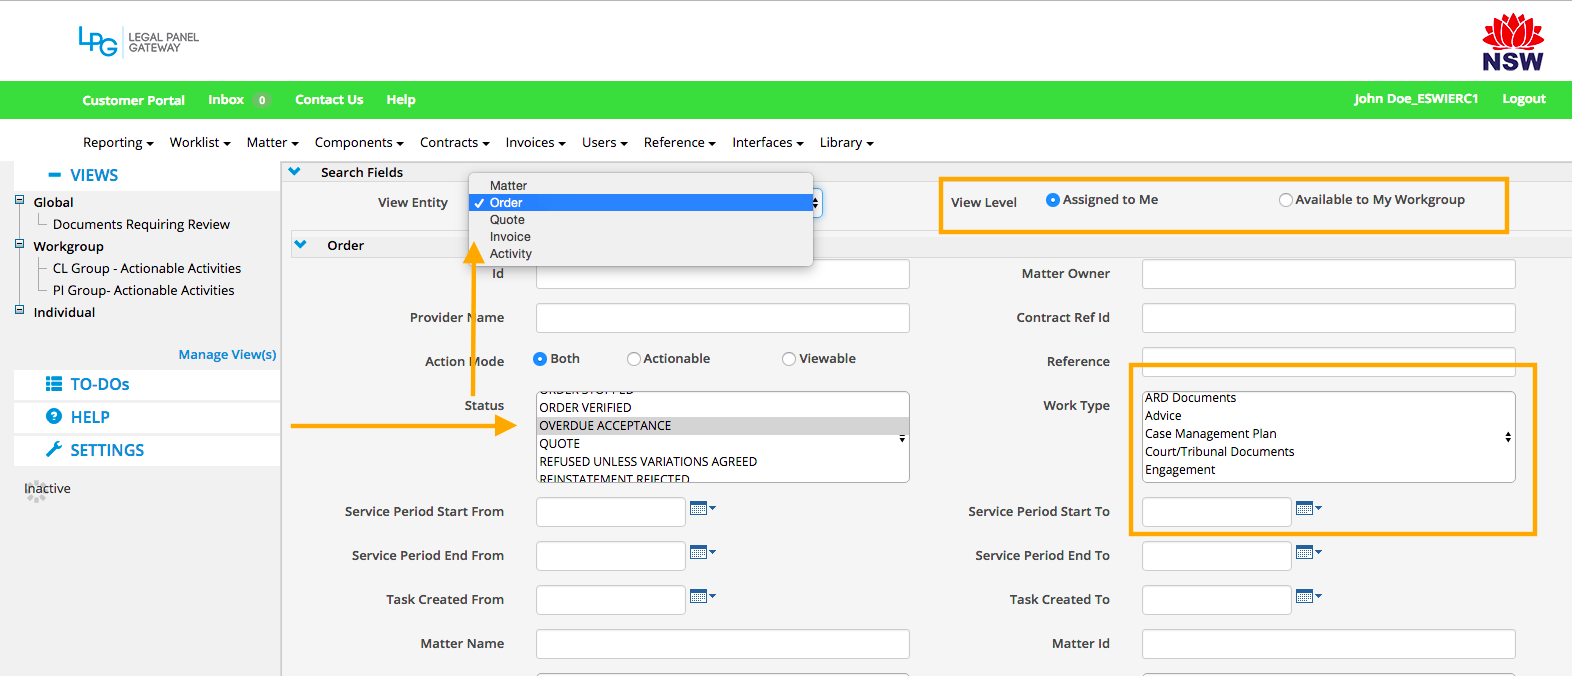Choose Invoice in View Entity list
The height and width of the screenshot is (676, 1572).
pyautogui.click(x=641, y=237)
